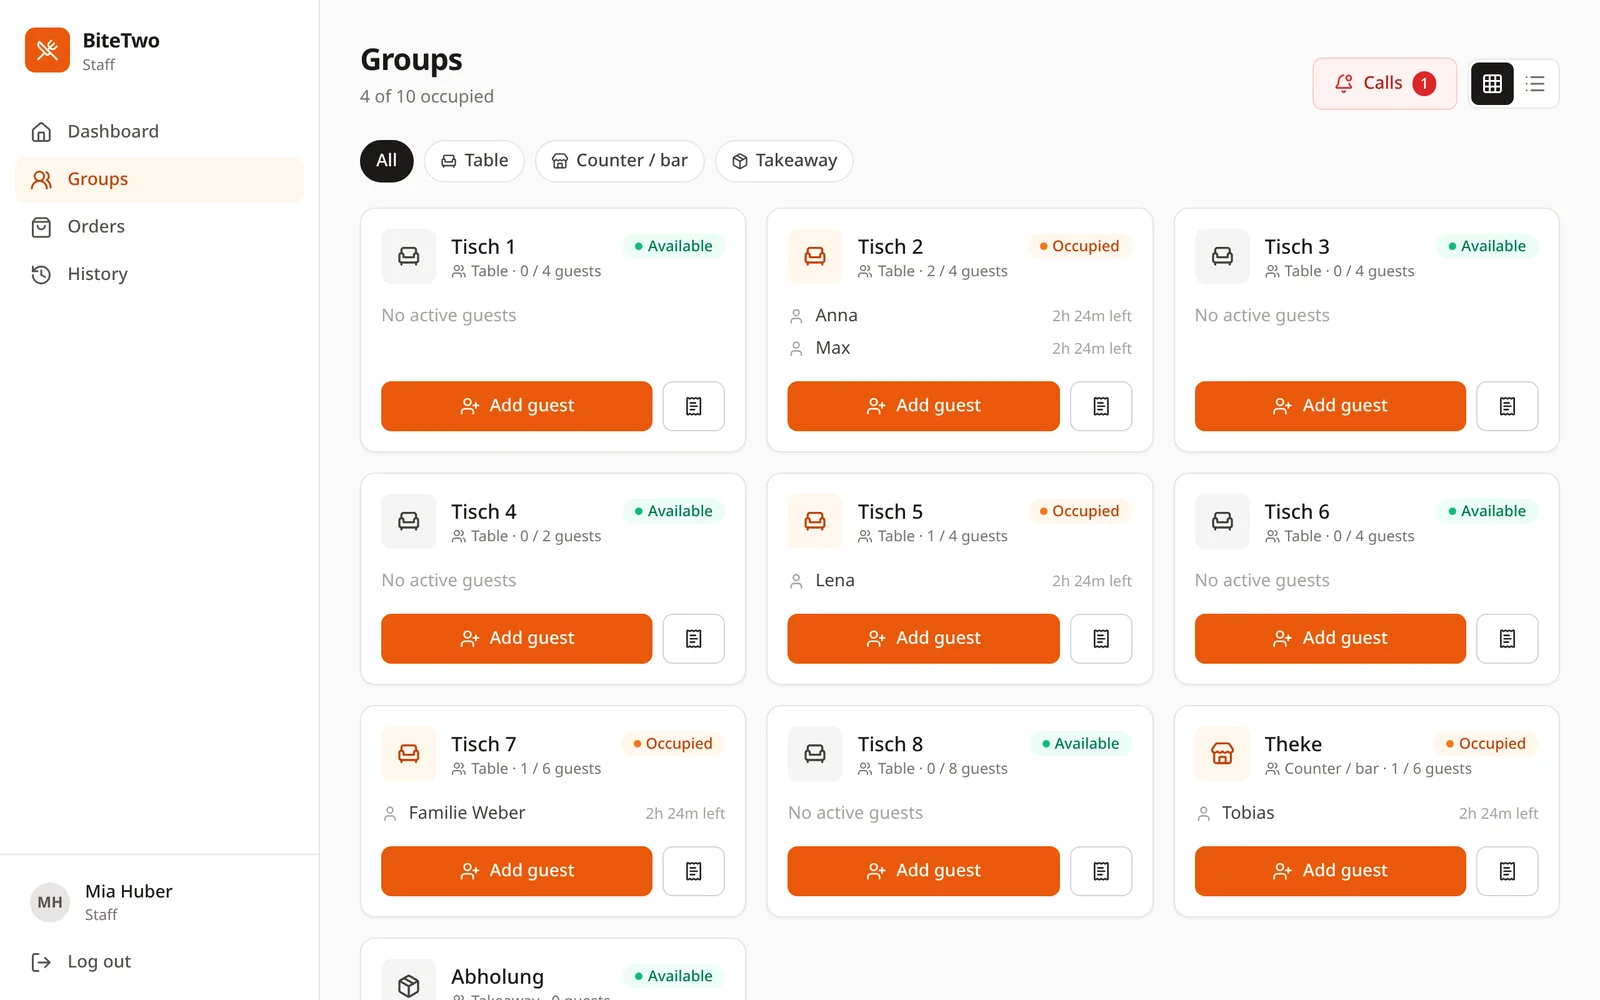Click the MH user avatar

click(x=50, y=902)
